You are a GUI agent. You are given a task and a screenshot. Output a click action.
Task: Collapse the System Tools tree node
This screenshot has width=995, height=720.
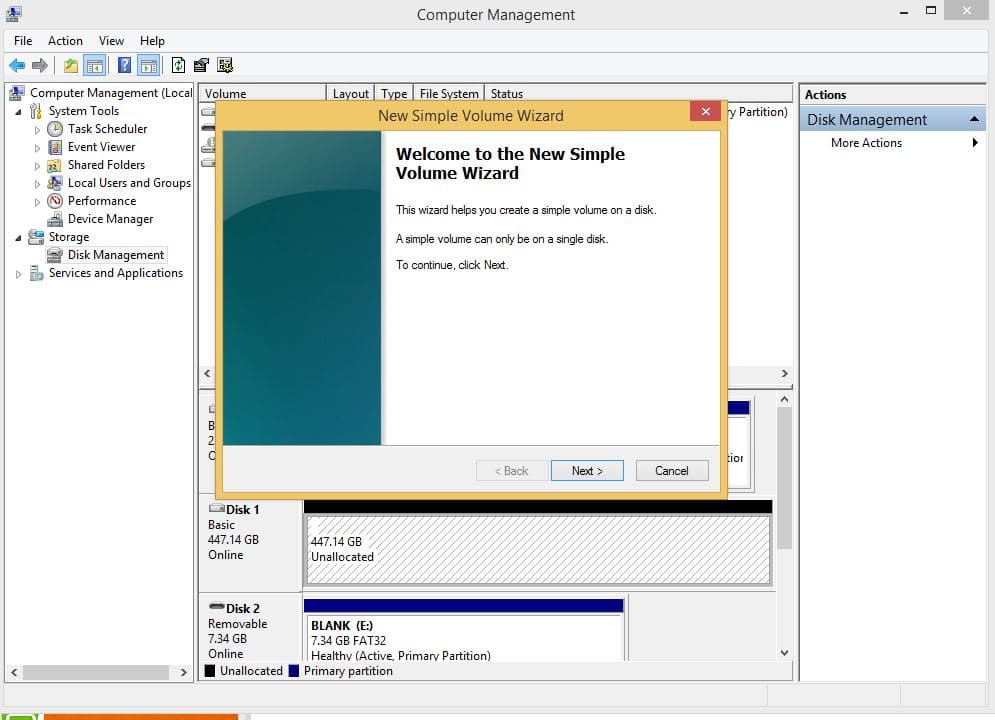tap(18, 112)
